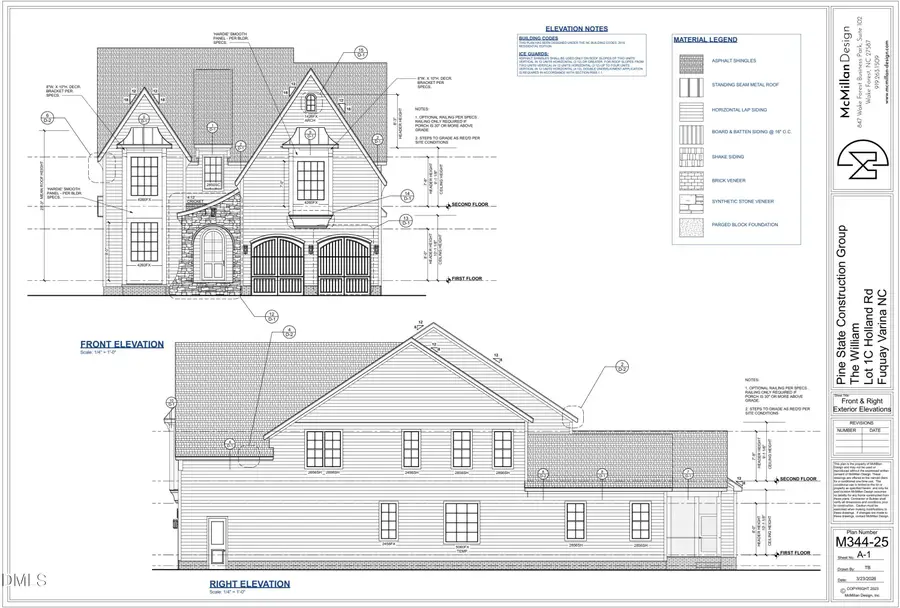Click the revisions 'DATE' column header

[x=875, y=430]
